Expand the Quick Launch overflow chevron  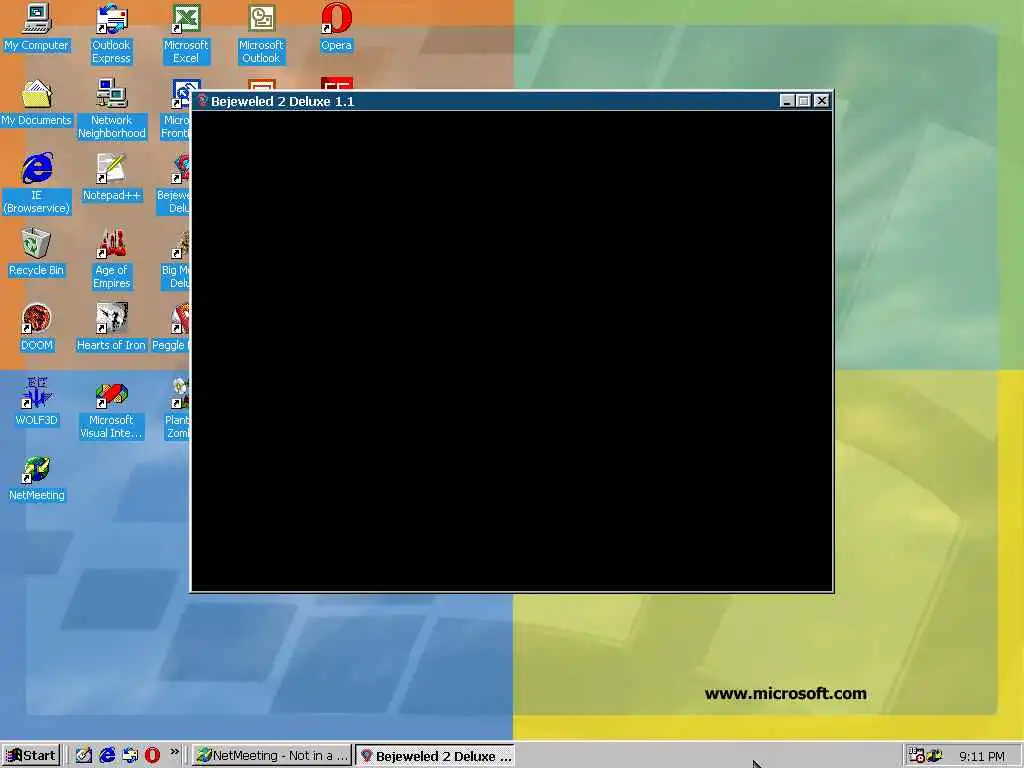174,752
